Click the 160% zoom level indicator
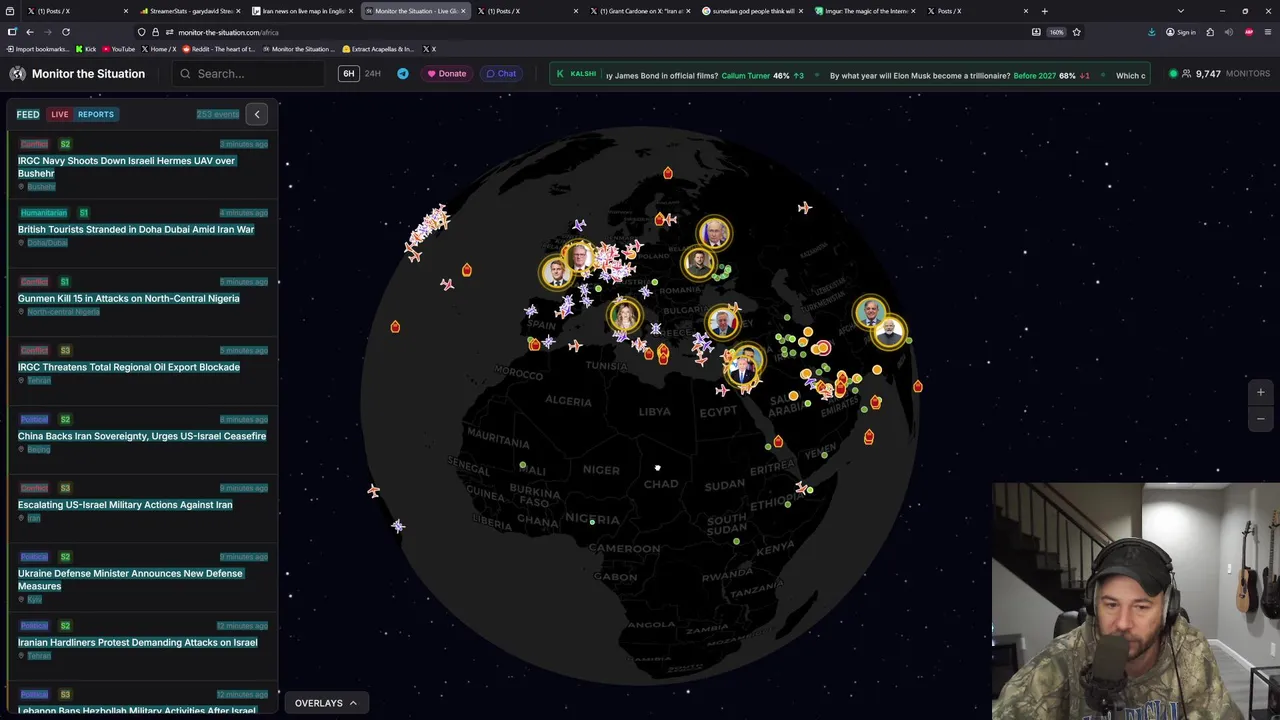Image resolution: width=1280 pixels, height=720 pixels. coord(1056,32)
